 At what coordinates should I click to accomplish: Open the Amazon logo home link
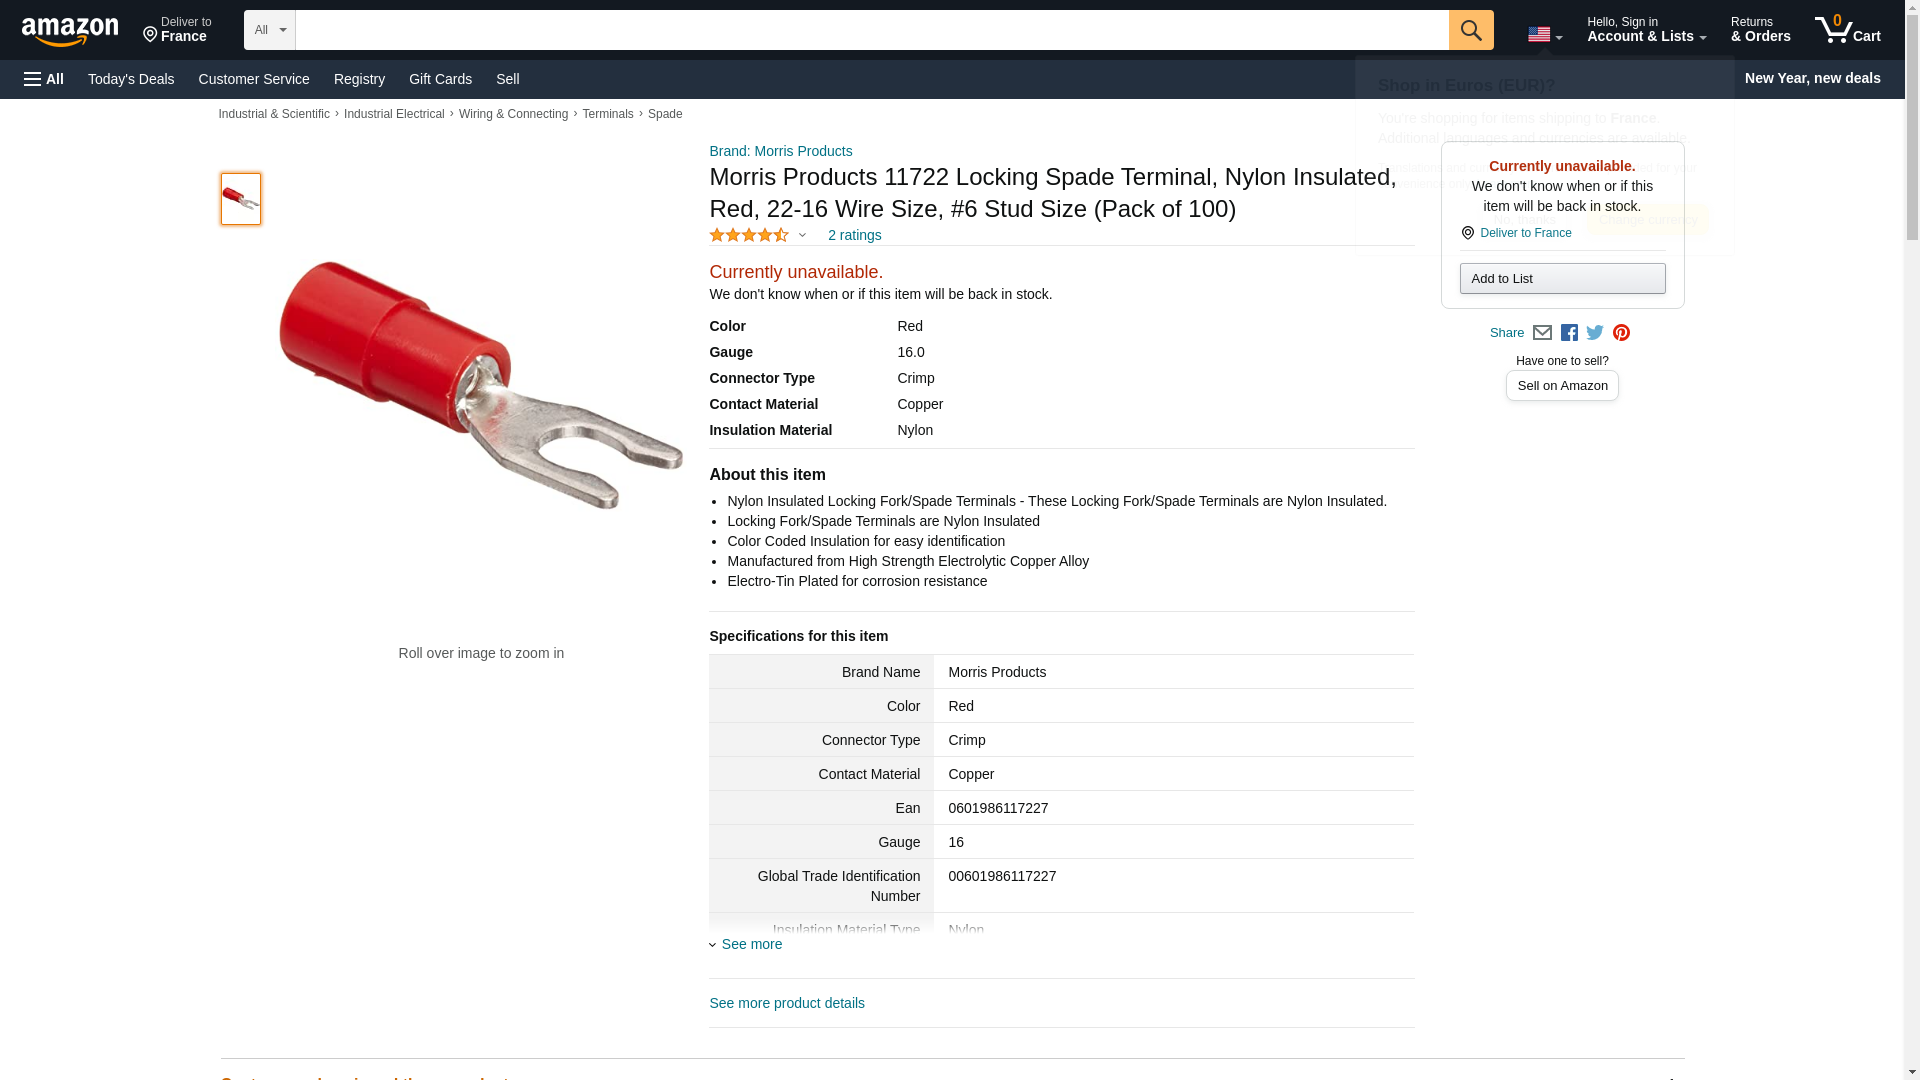[70, 31]
